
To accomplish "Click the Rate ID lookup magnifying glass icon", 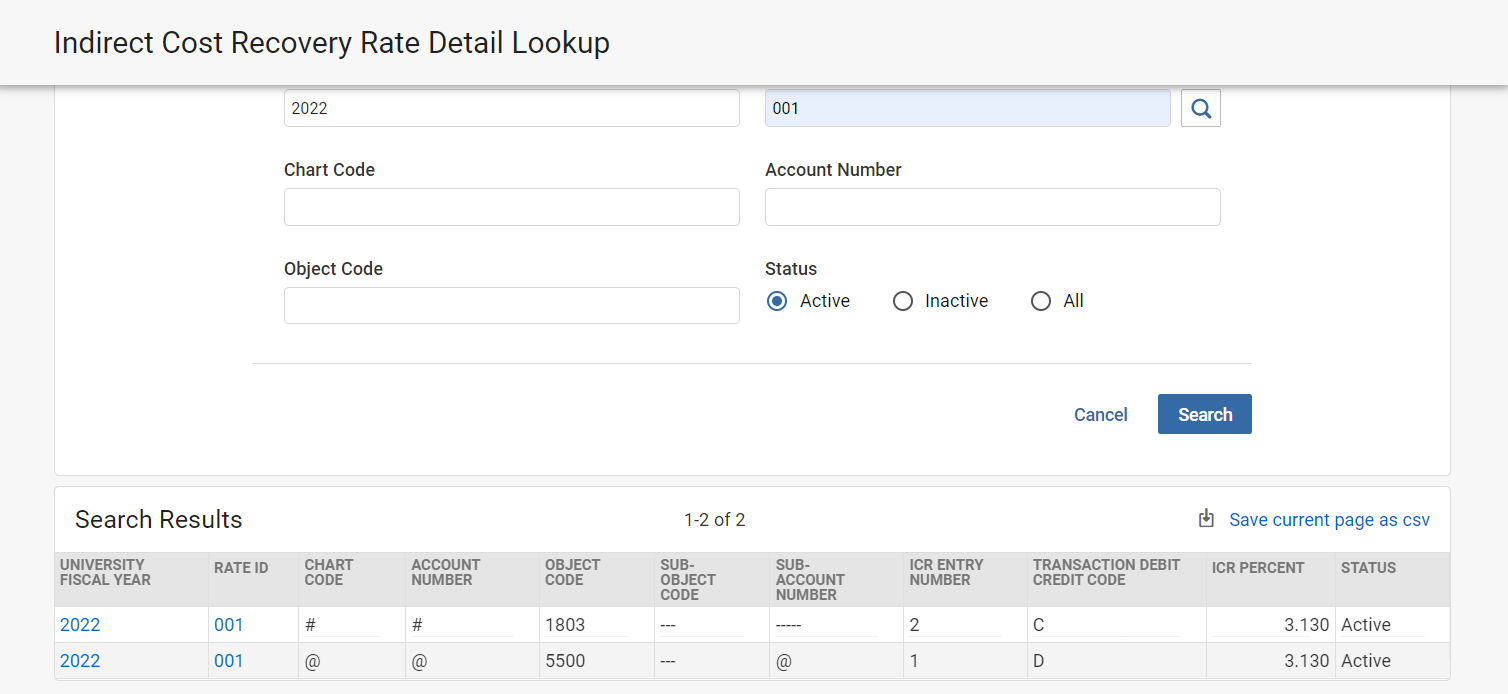I will point(1200,108).
